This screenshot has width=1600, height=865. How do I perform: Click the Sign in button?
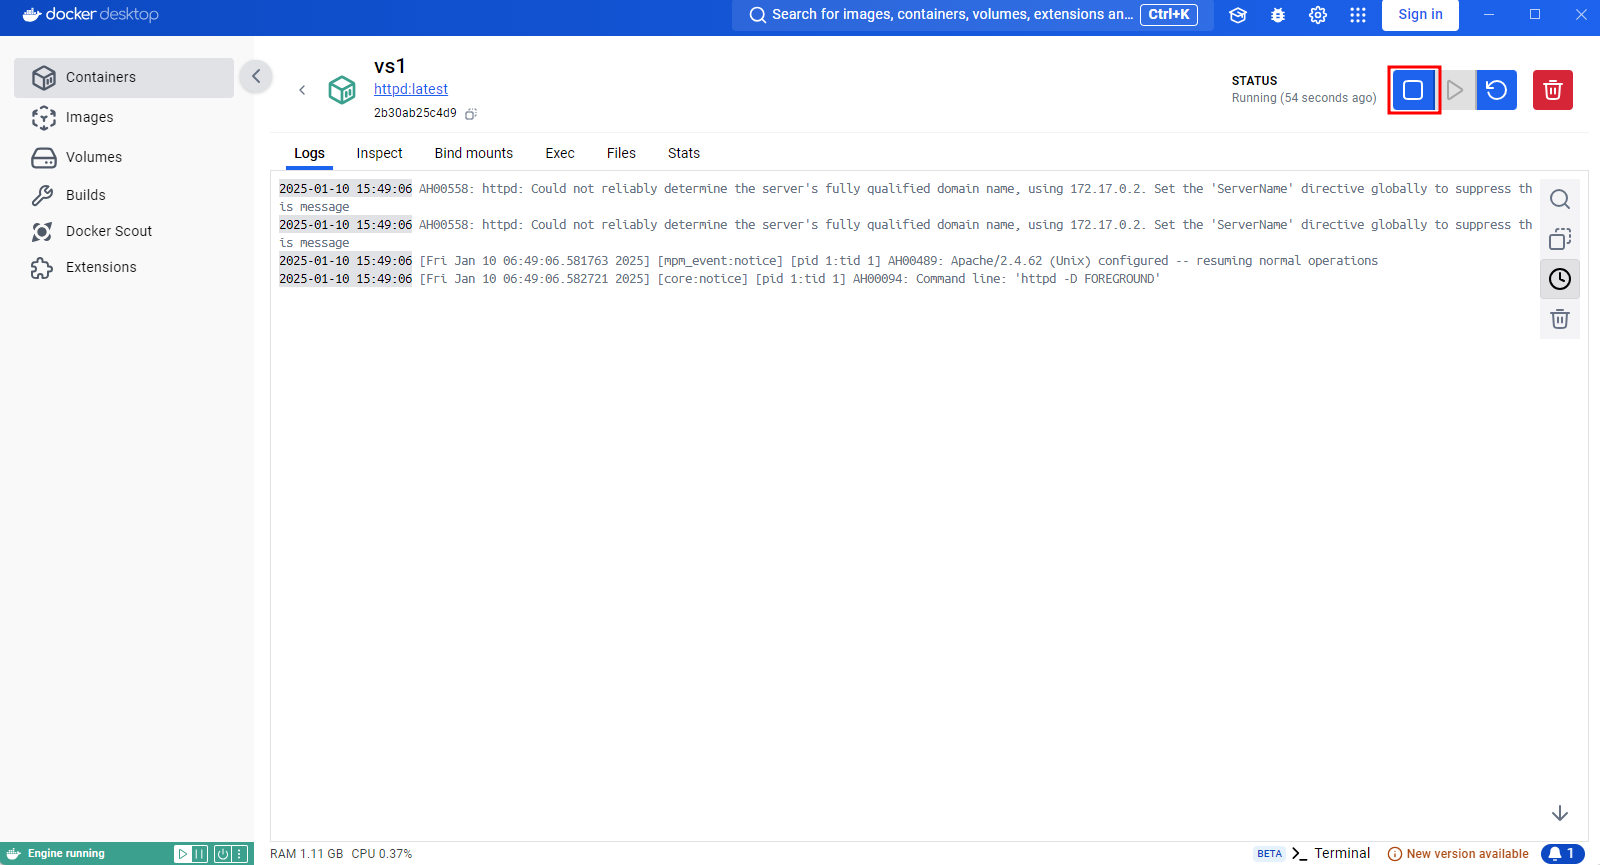point(1420,15)
